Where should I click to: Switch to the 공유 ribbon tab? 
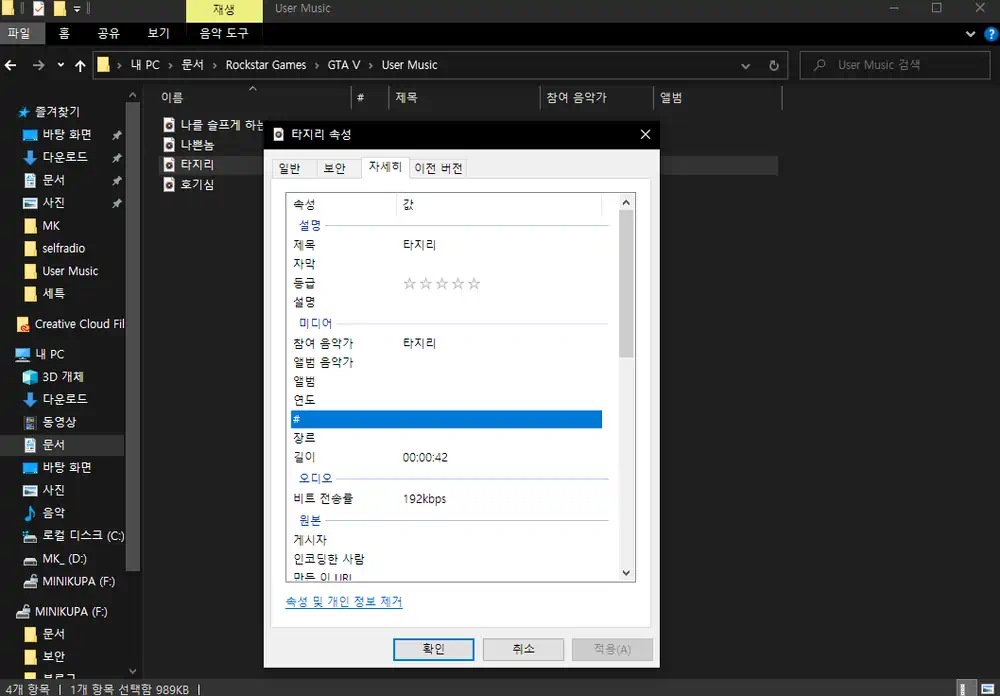(x=108, y=33)
